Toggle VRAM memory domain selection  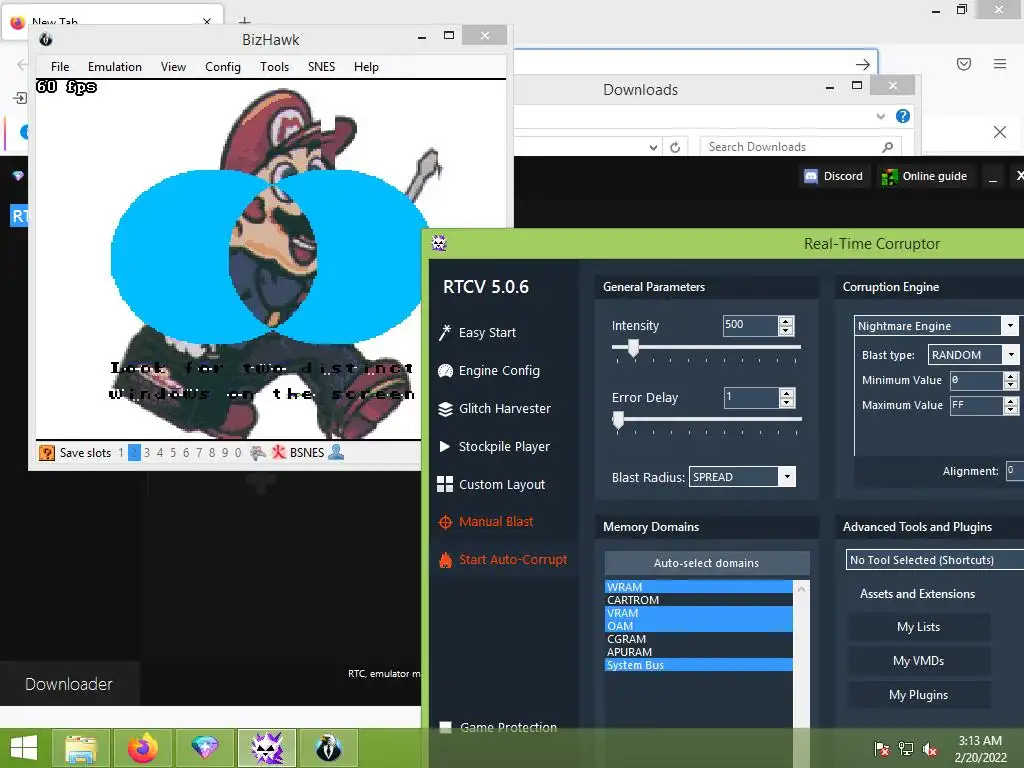click(x=698, y=613)
